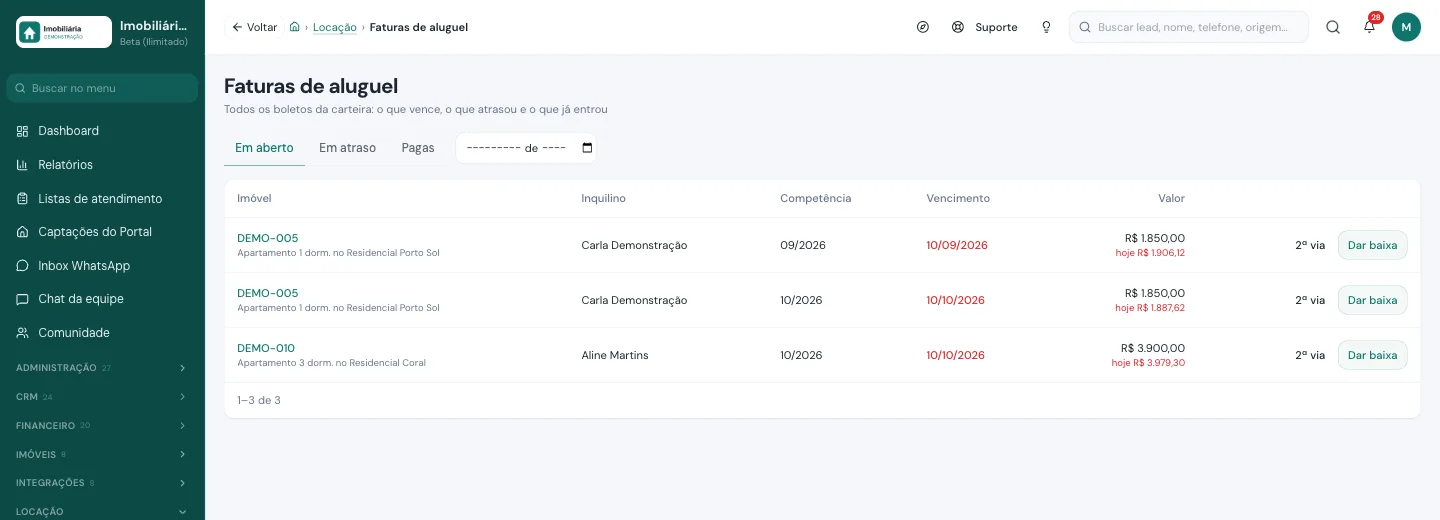This screenshot has width=1440, height=520.
Task: Expand the Administração sidebar section
Action: pyautogui.click(x=102, y=368)
